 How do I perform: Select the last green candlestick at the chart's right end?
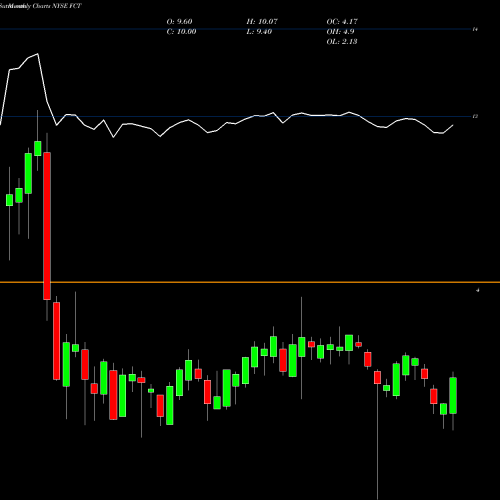[x=453, y=396]
